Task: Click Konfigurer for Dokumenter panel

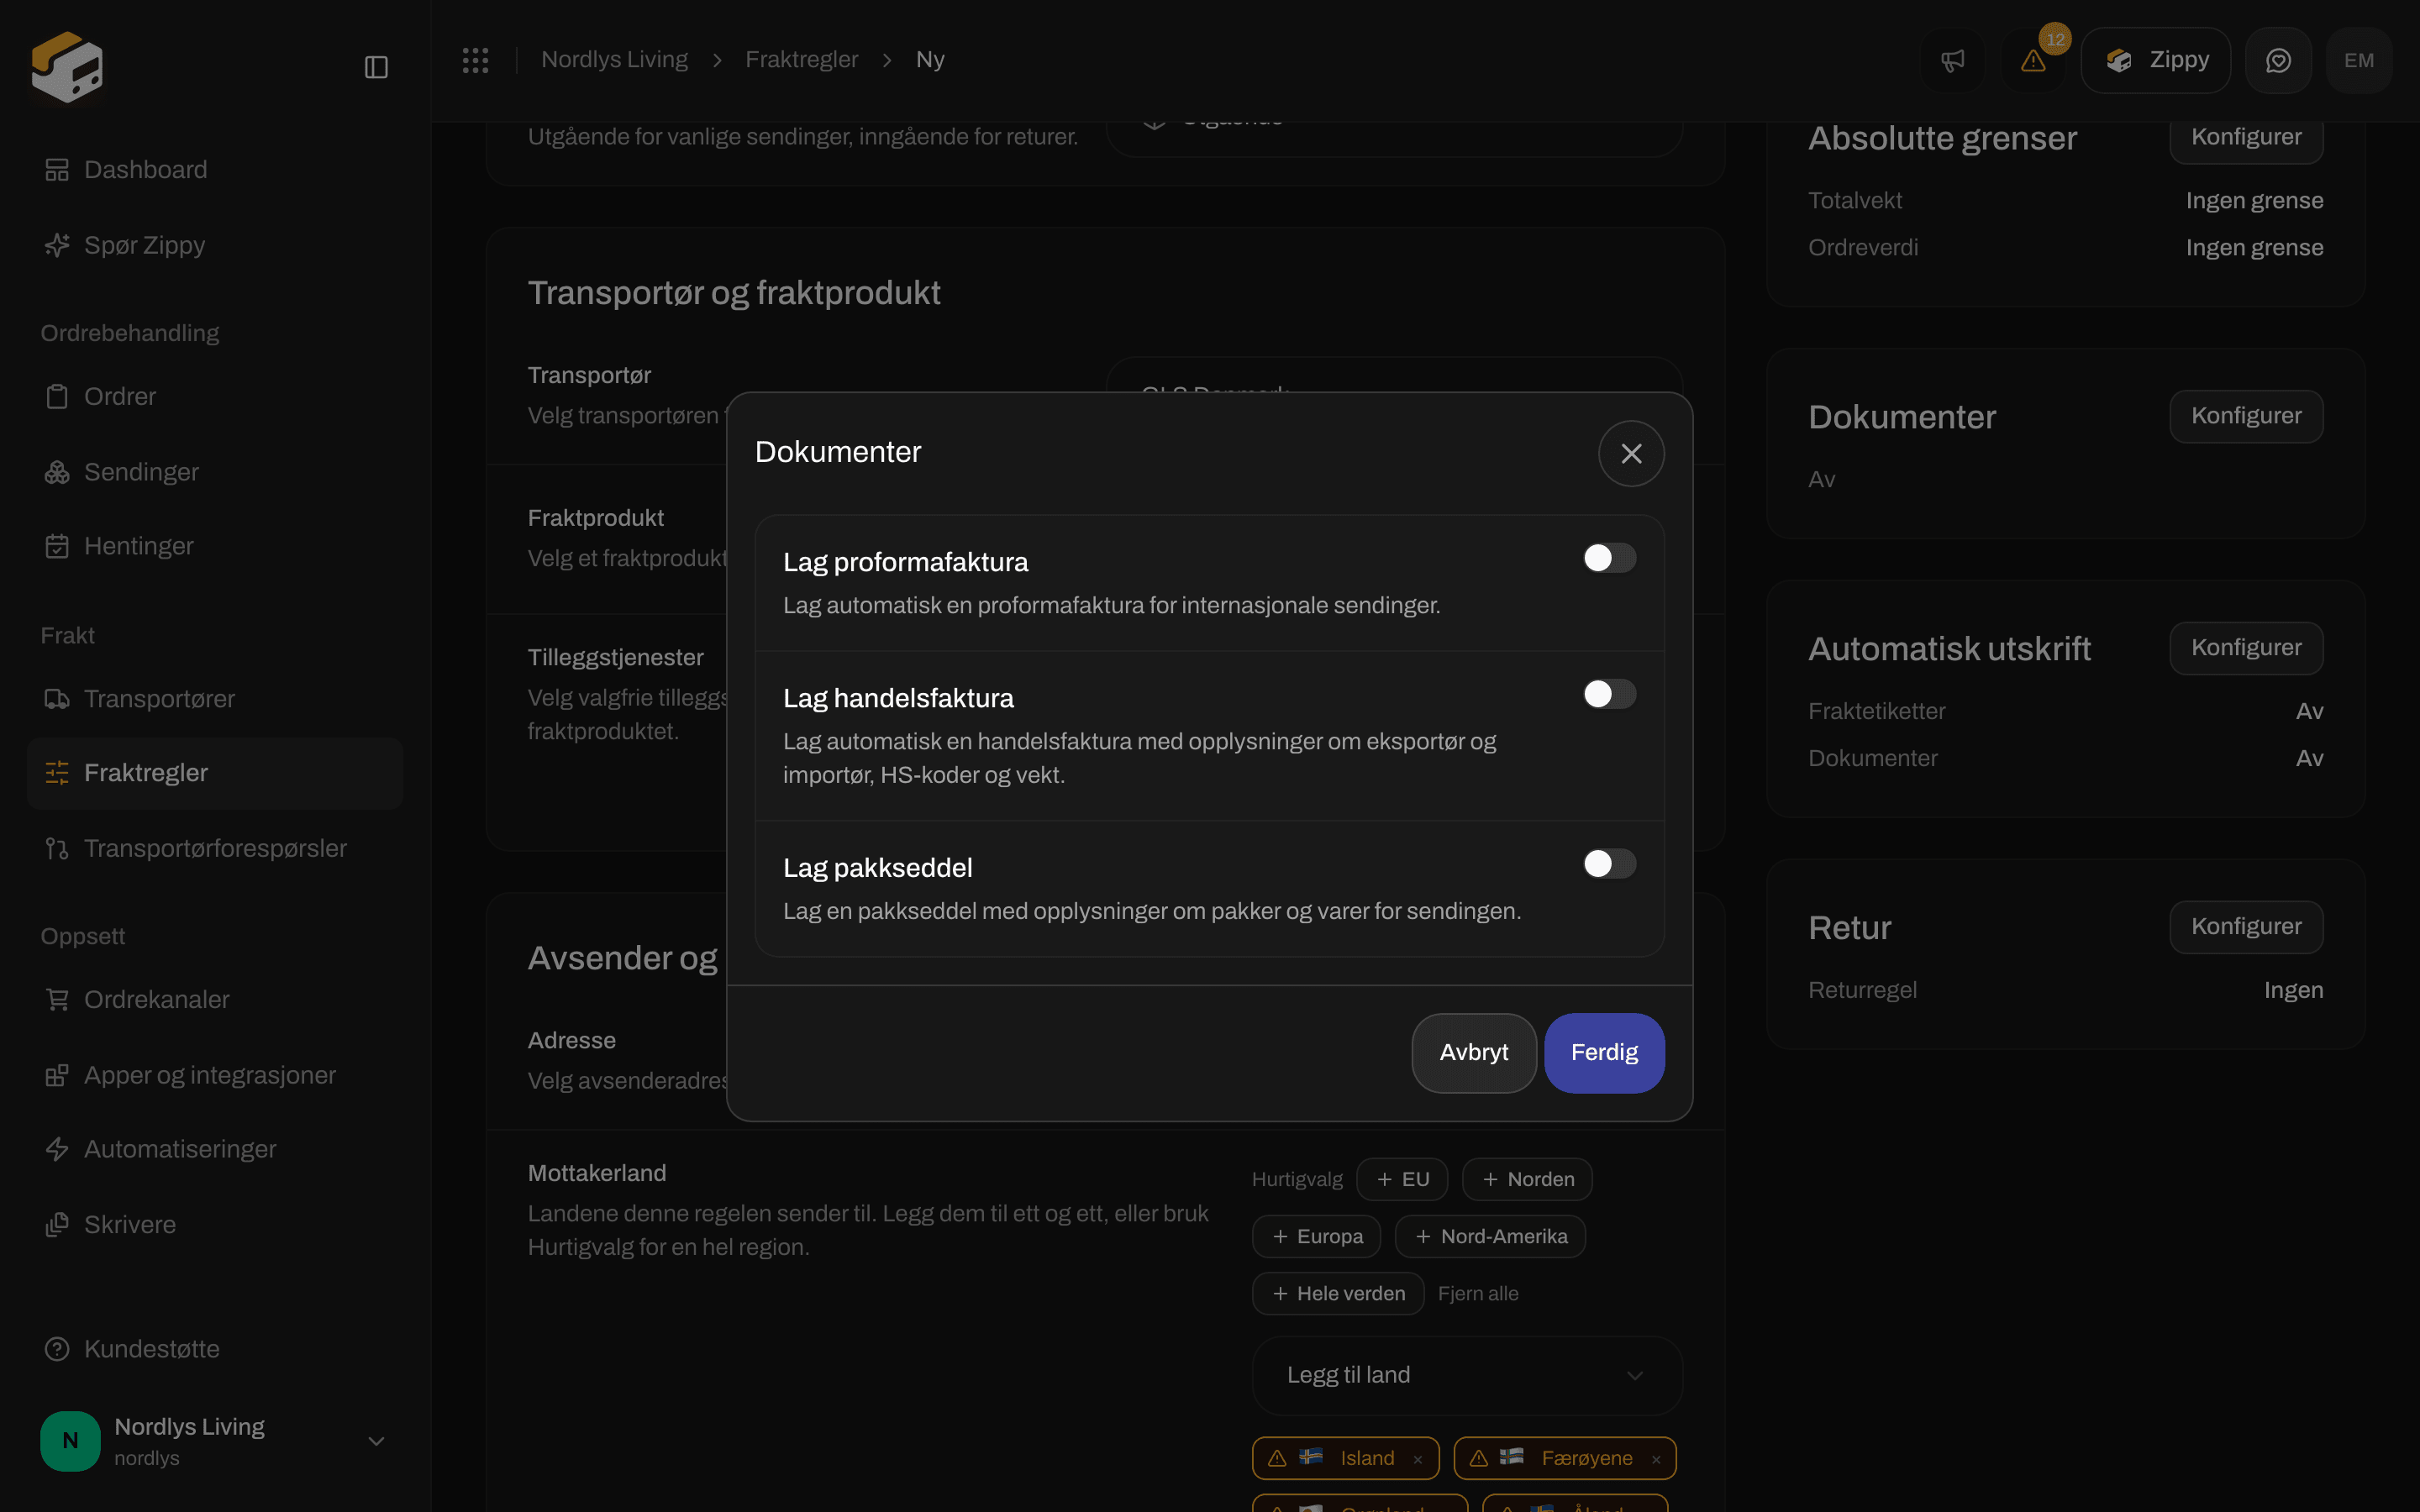Action: pyautogui.click(x=2246, y=416)
